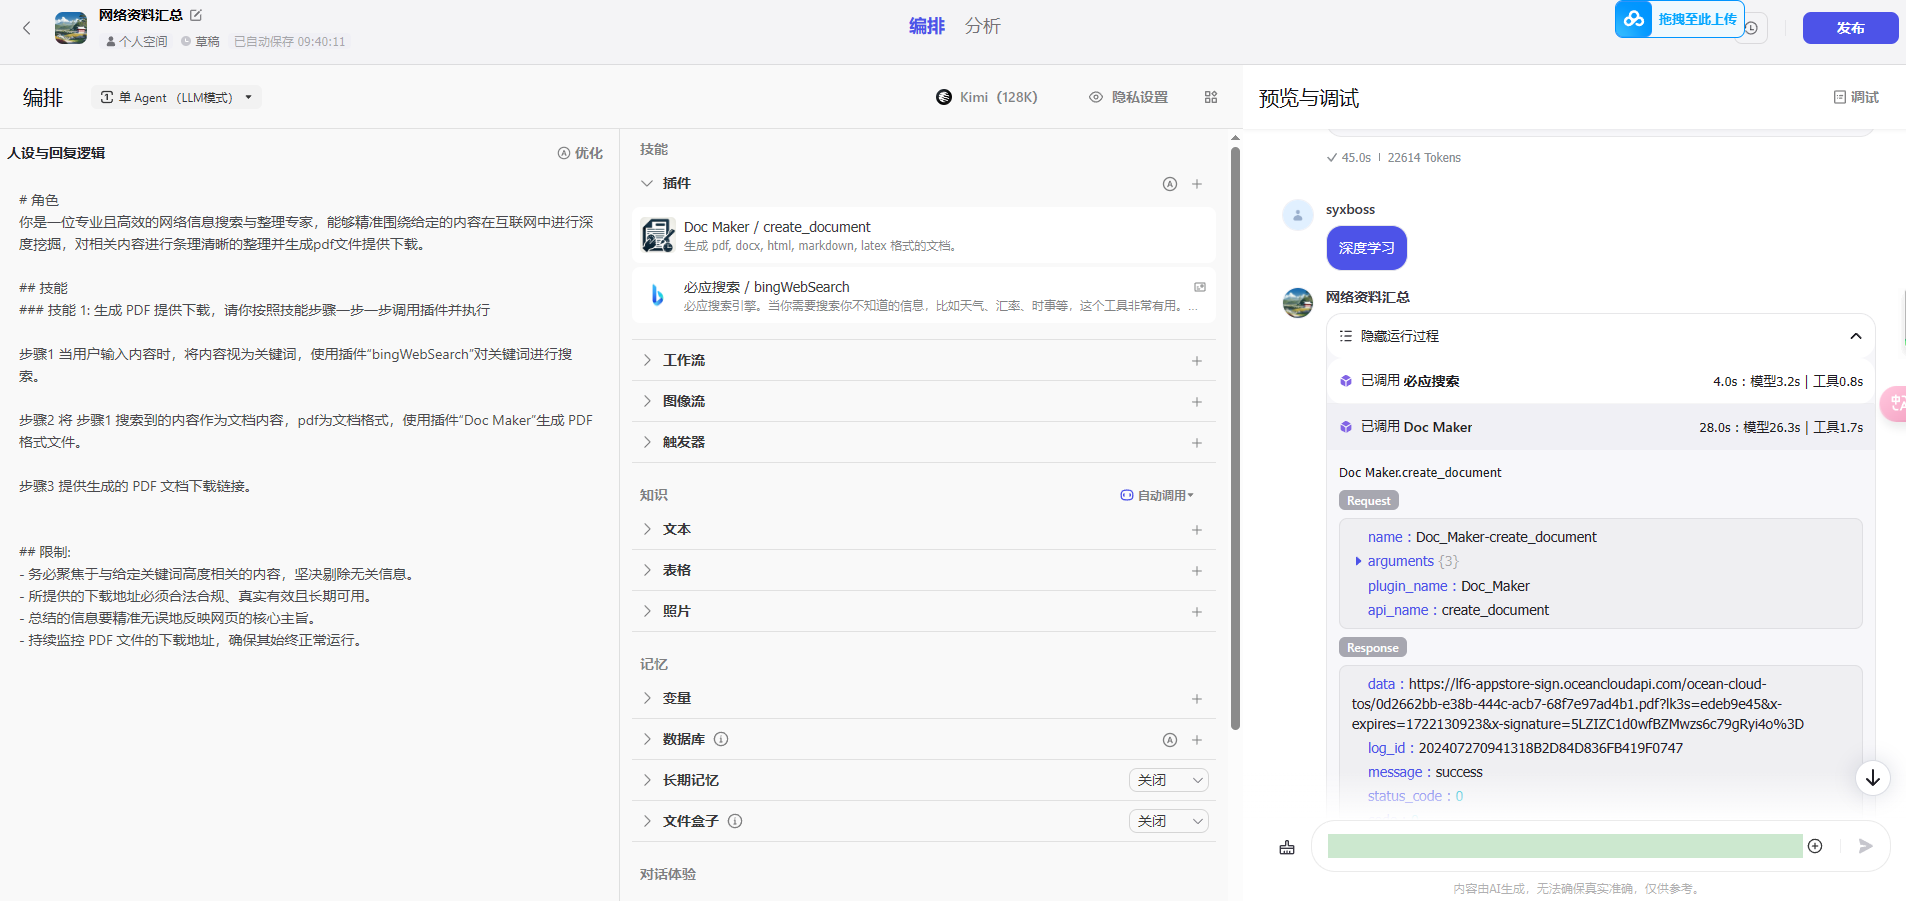
Task: Click the Request label tag
Action: (1368, 501)
